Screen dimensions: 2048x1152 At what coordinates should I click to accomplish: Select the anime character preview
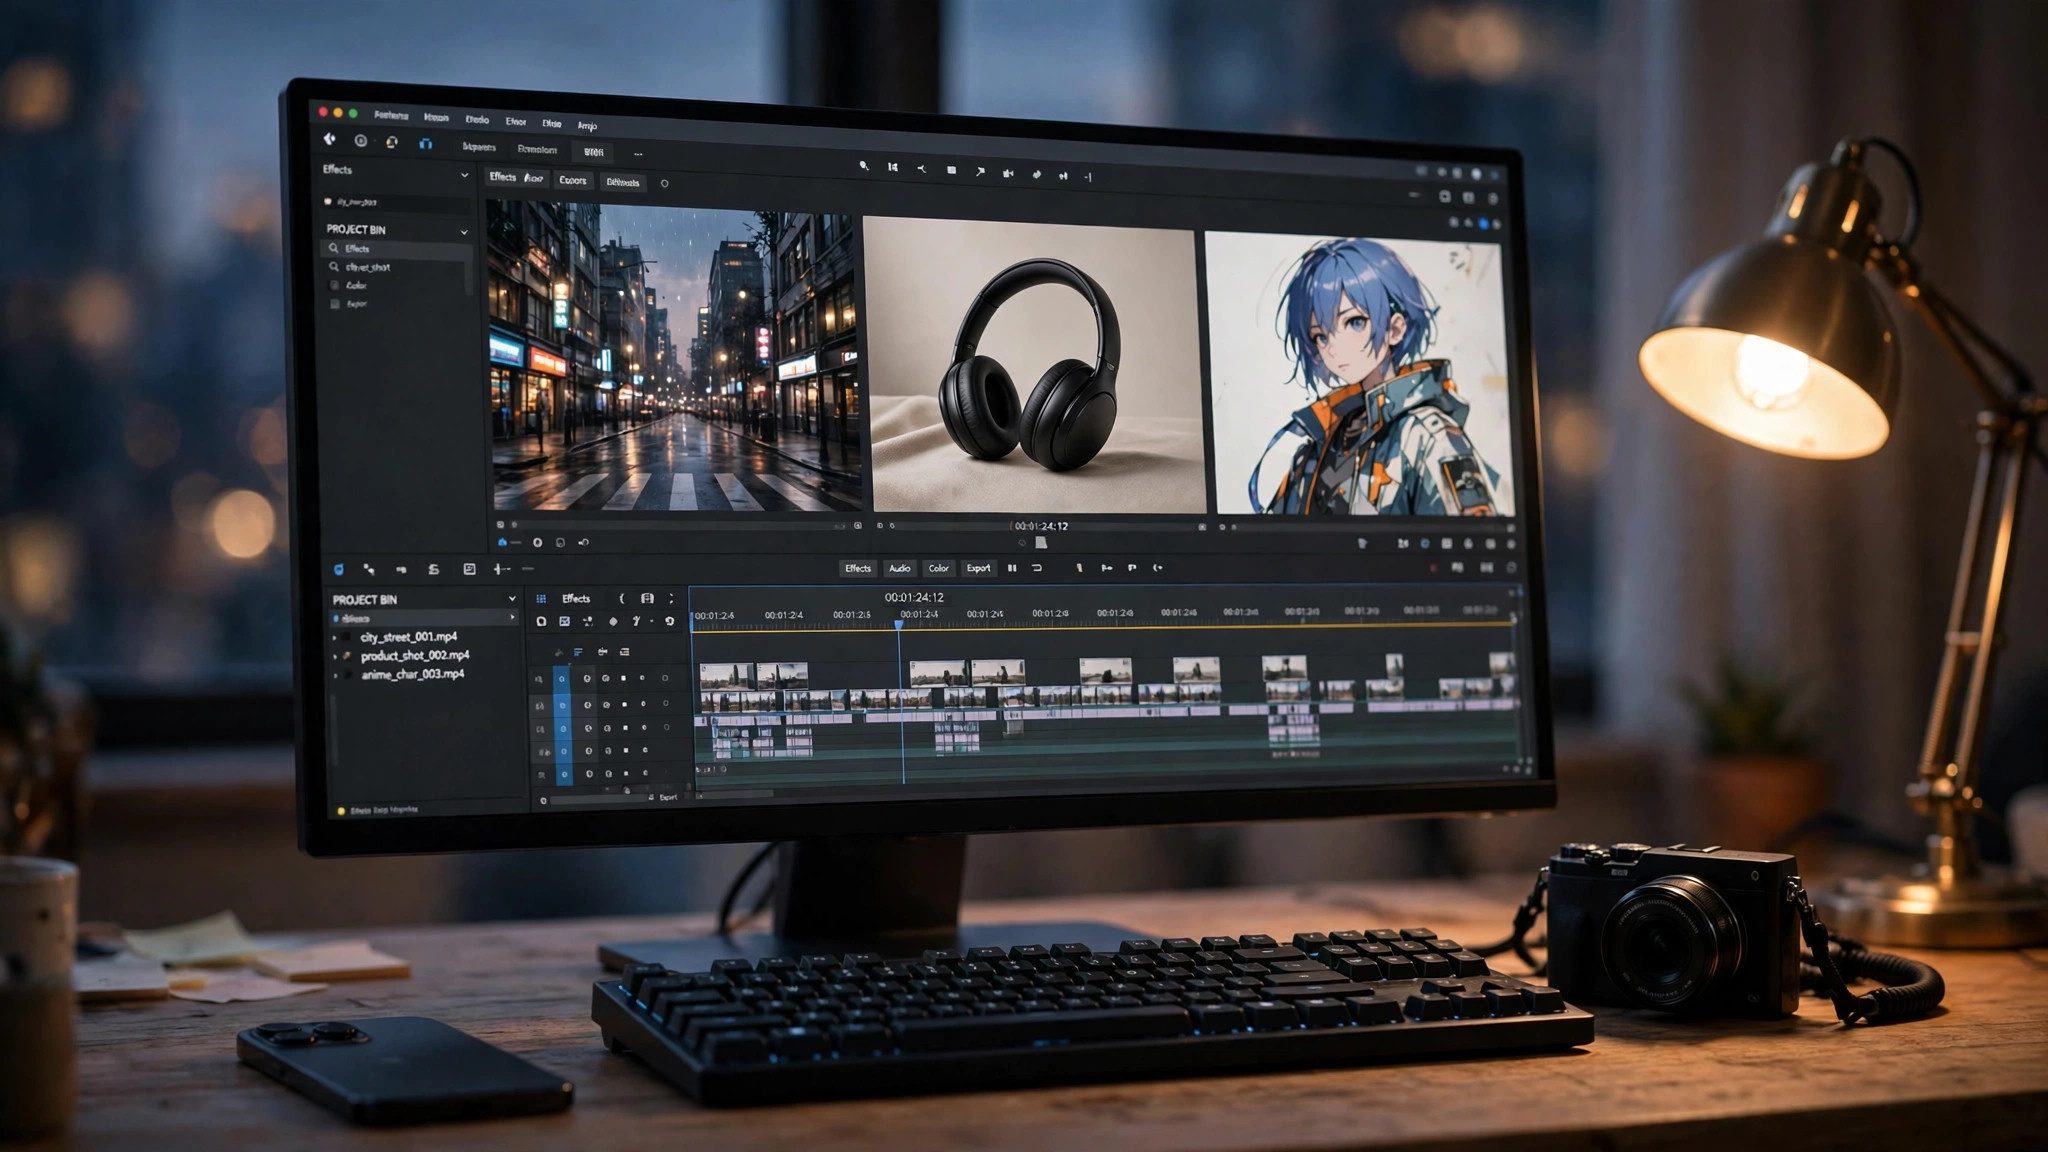click(1360, 375)
